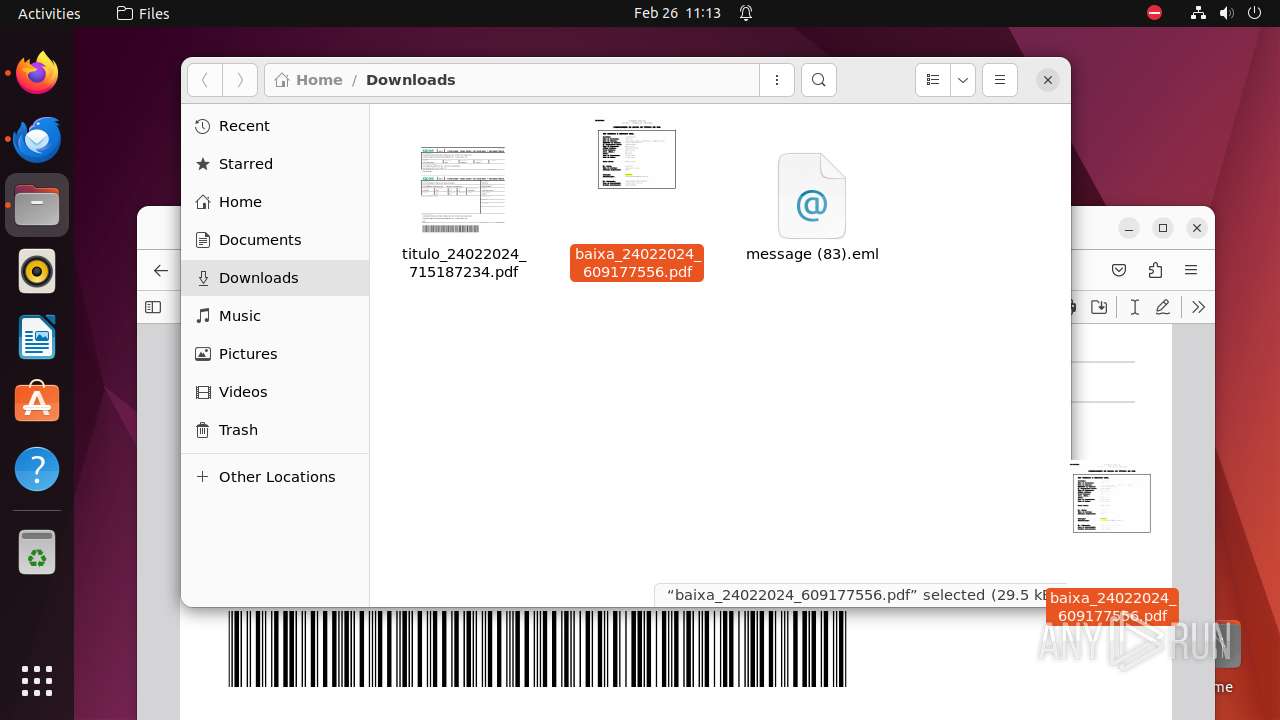Image resolution: width=1280 pixels, height=720 pixels.
Task: Open Videos in the sidebar
Action: [275, 392]
